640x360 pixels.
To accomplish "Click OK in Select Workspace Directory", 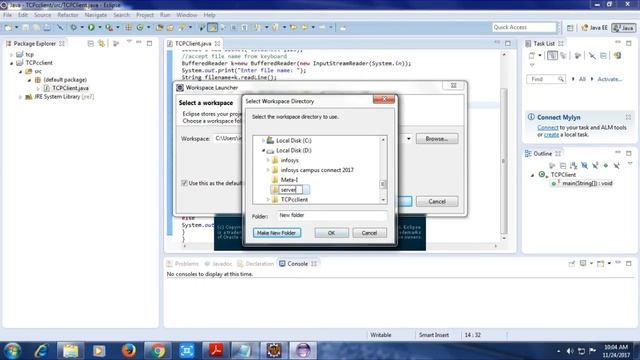I will point(331,233).
